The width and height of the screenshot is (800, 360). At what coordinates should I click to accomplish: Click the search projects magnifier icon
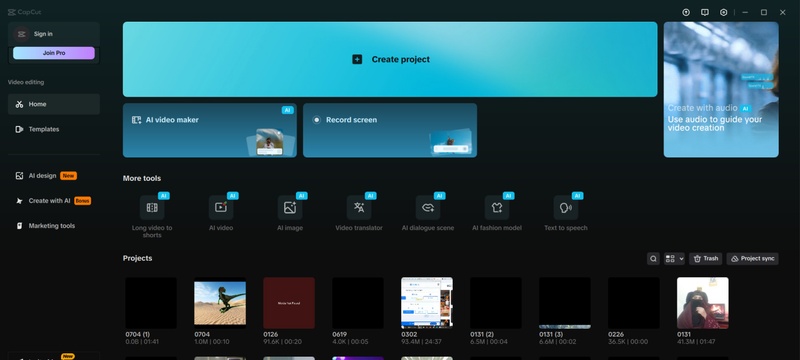pos(653,259)
